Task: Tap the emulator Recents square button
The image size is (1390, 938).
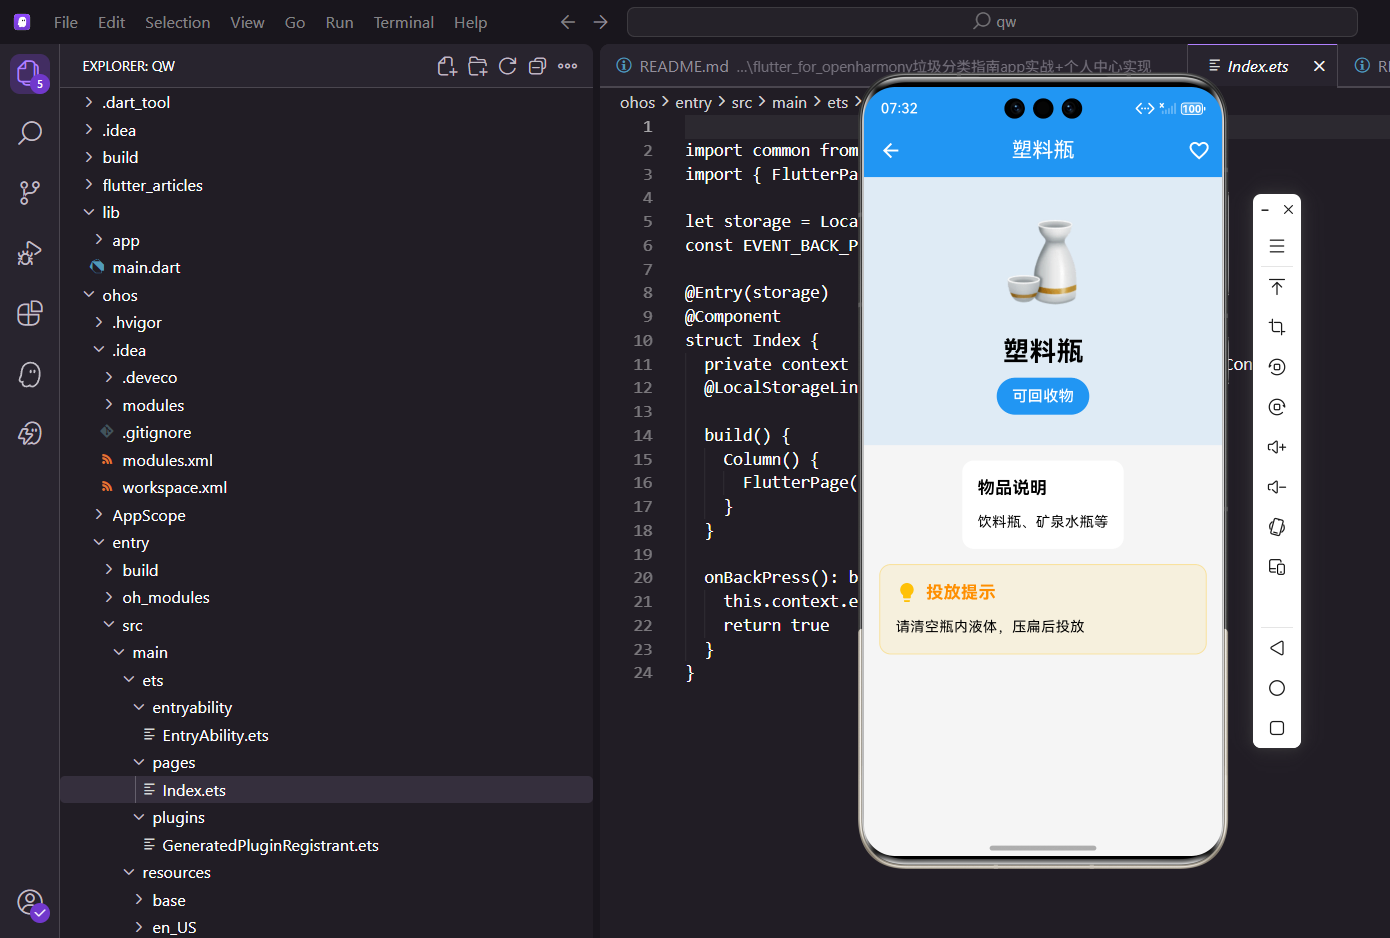Action: pos(1277,728)
